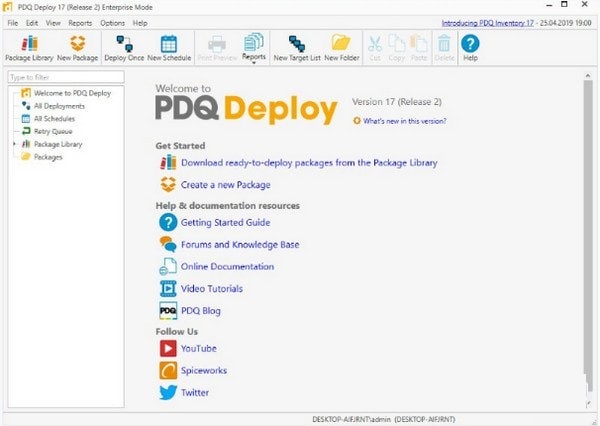Click DESKTOP-AIFJRNT\admin status bar text
This screenshot has height=426, width=600.
tap(351, 419)
